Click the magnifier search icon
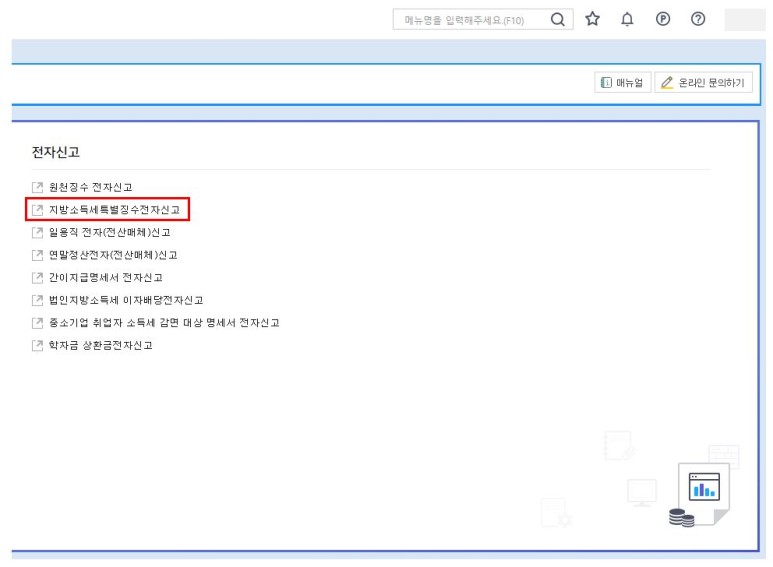 (558, 19)
